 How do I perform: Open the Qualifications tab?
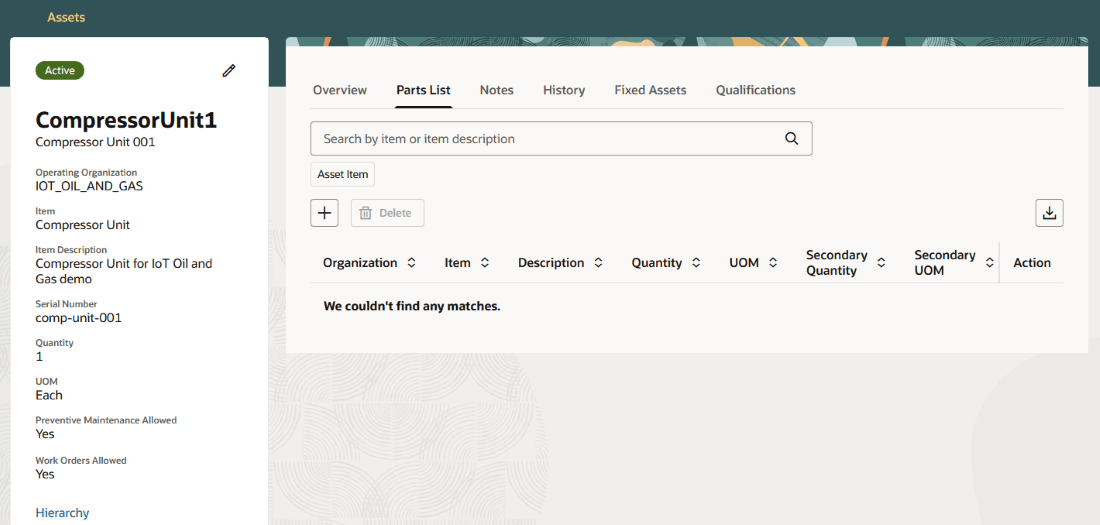pos(756,90)
